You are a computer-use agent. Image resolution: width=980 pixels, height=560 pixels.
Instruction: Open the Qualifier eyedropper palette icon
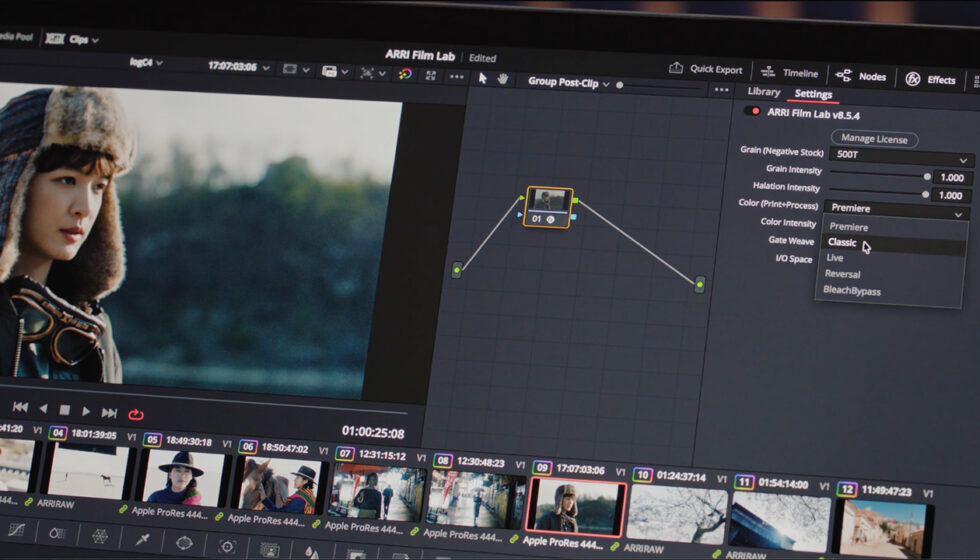point(142,539)
